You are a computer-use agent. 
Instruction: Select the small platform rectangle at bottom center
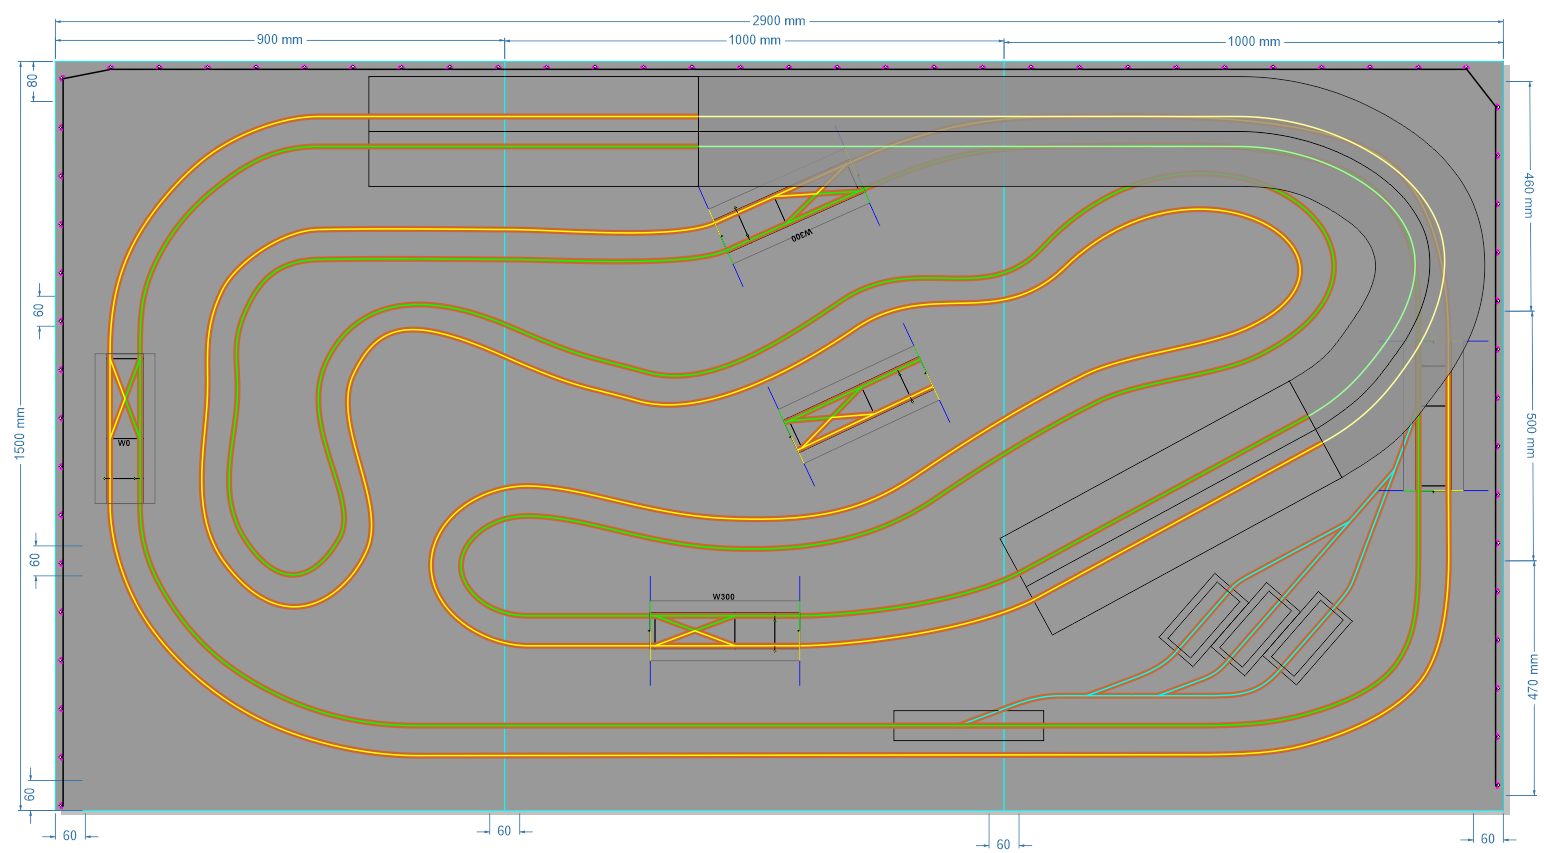[x=967, y=726]
